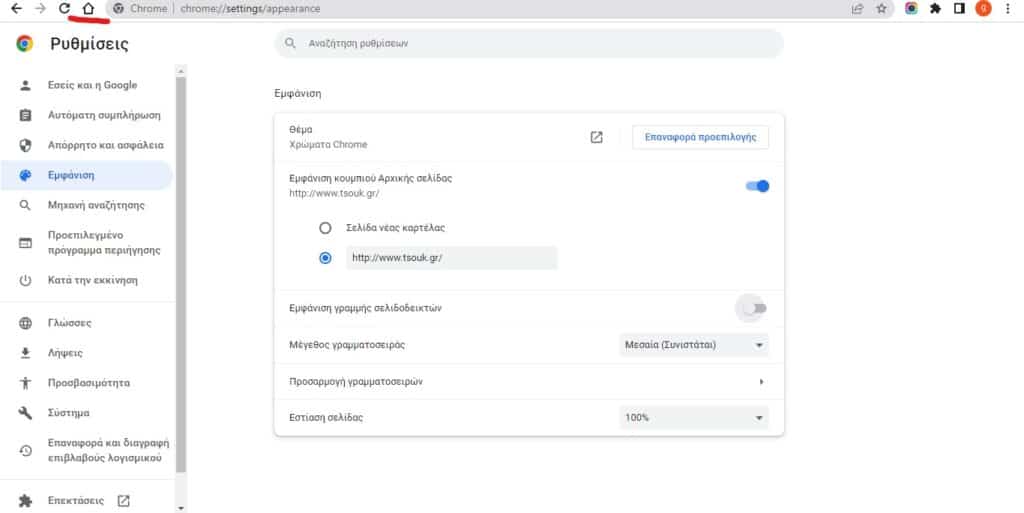
Task: Click the sidebar vertical scrollbar
Action: [180, 270]
